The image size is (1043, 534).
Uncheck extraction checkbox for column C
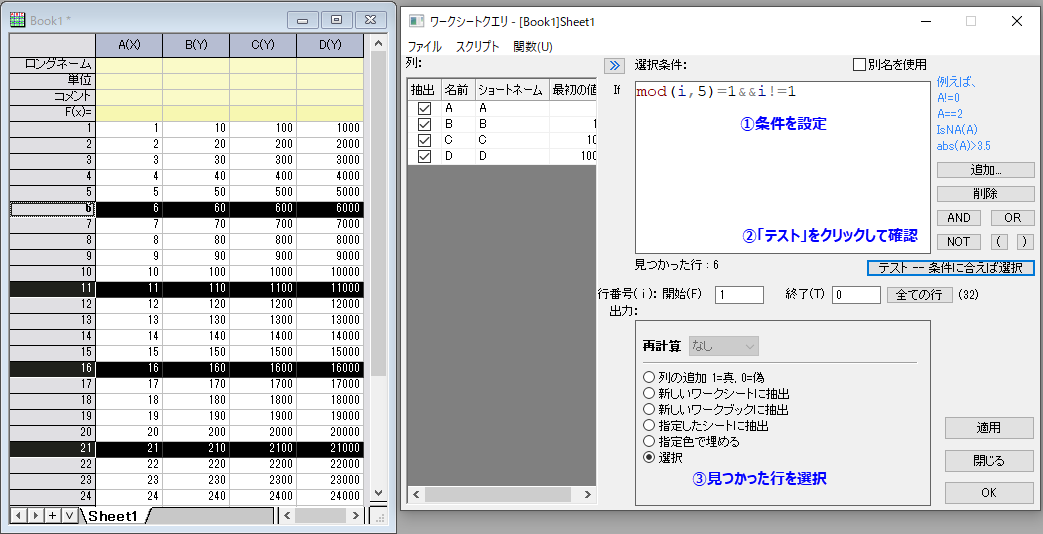[424, 140]
